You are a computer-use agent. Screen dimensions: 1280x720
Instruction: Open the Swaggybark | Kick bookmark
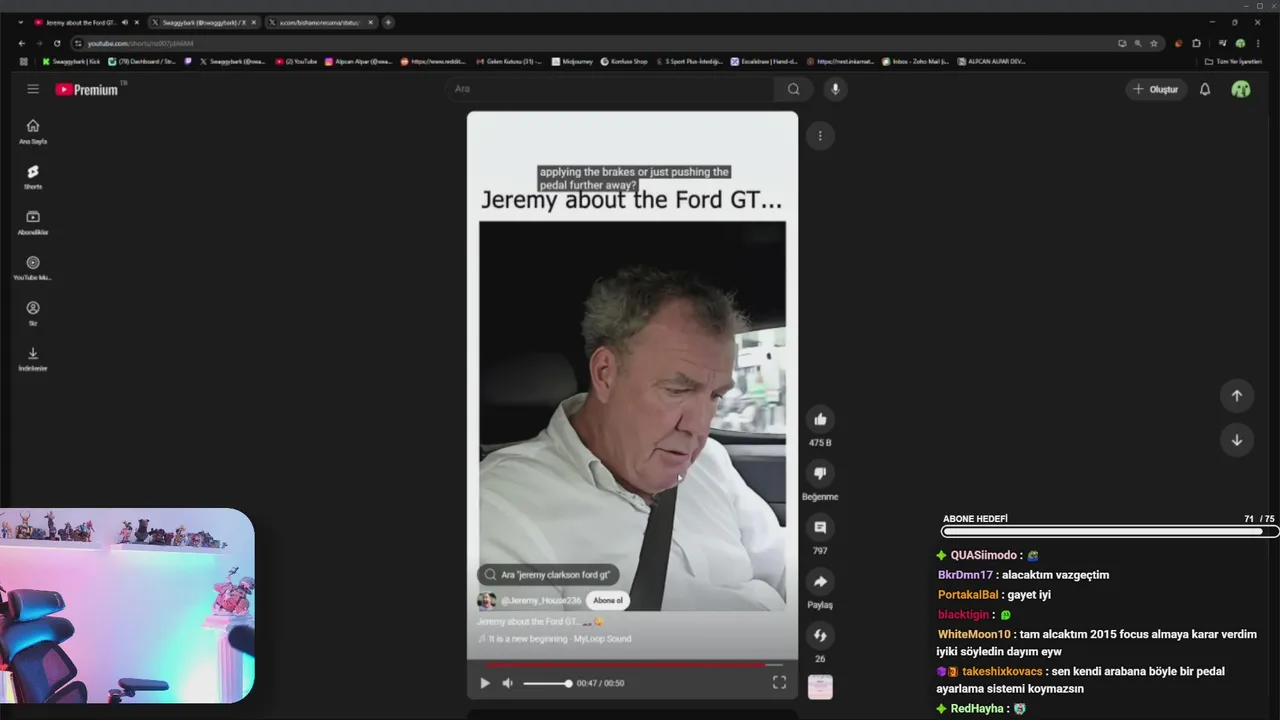click(72, 61)
